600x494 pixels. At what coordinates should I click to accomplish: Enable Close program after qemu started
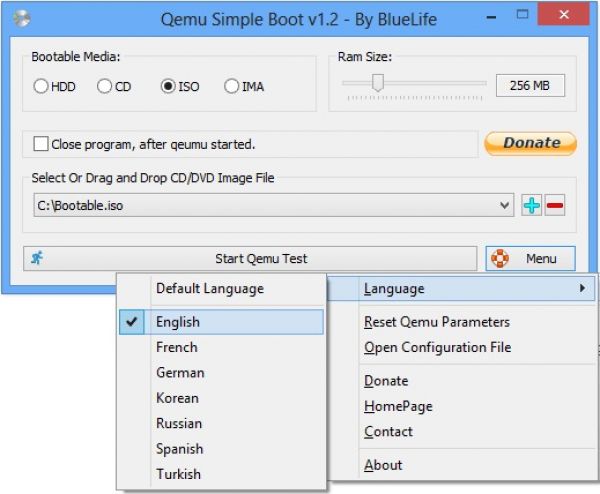41,143
